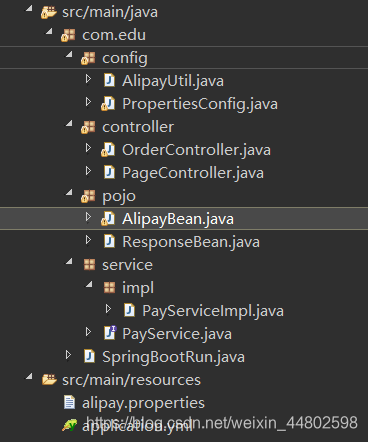The image size is (368, 442).
Task: Expand AlipayUtil.java members
Action: 88,79
